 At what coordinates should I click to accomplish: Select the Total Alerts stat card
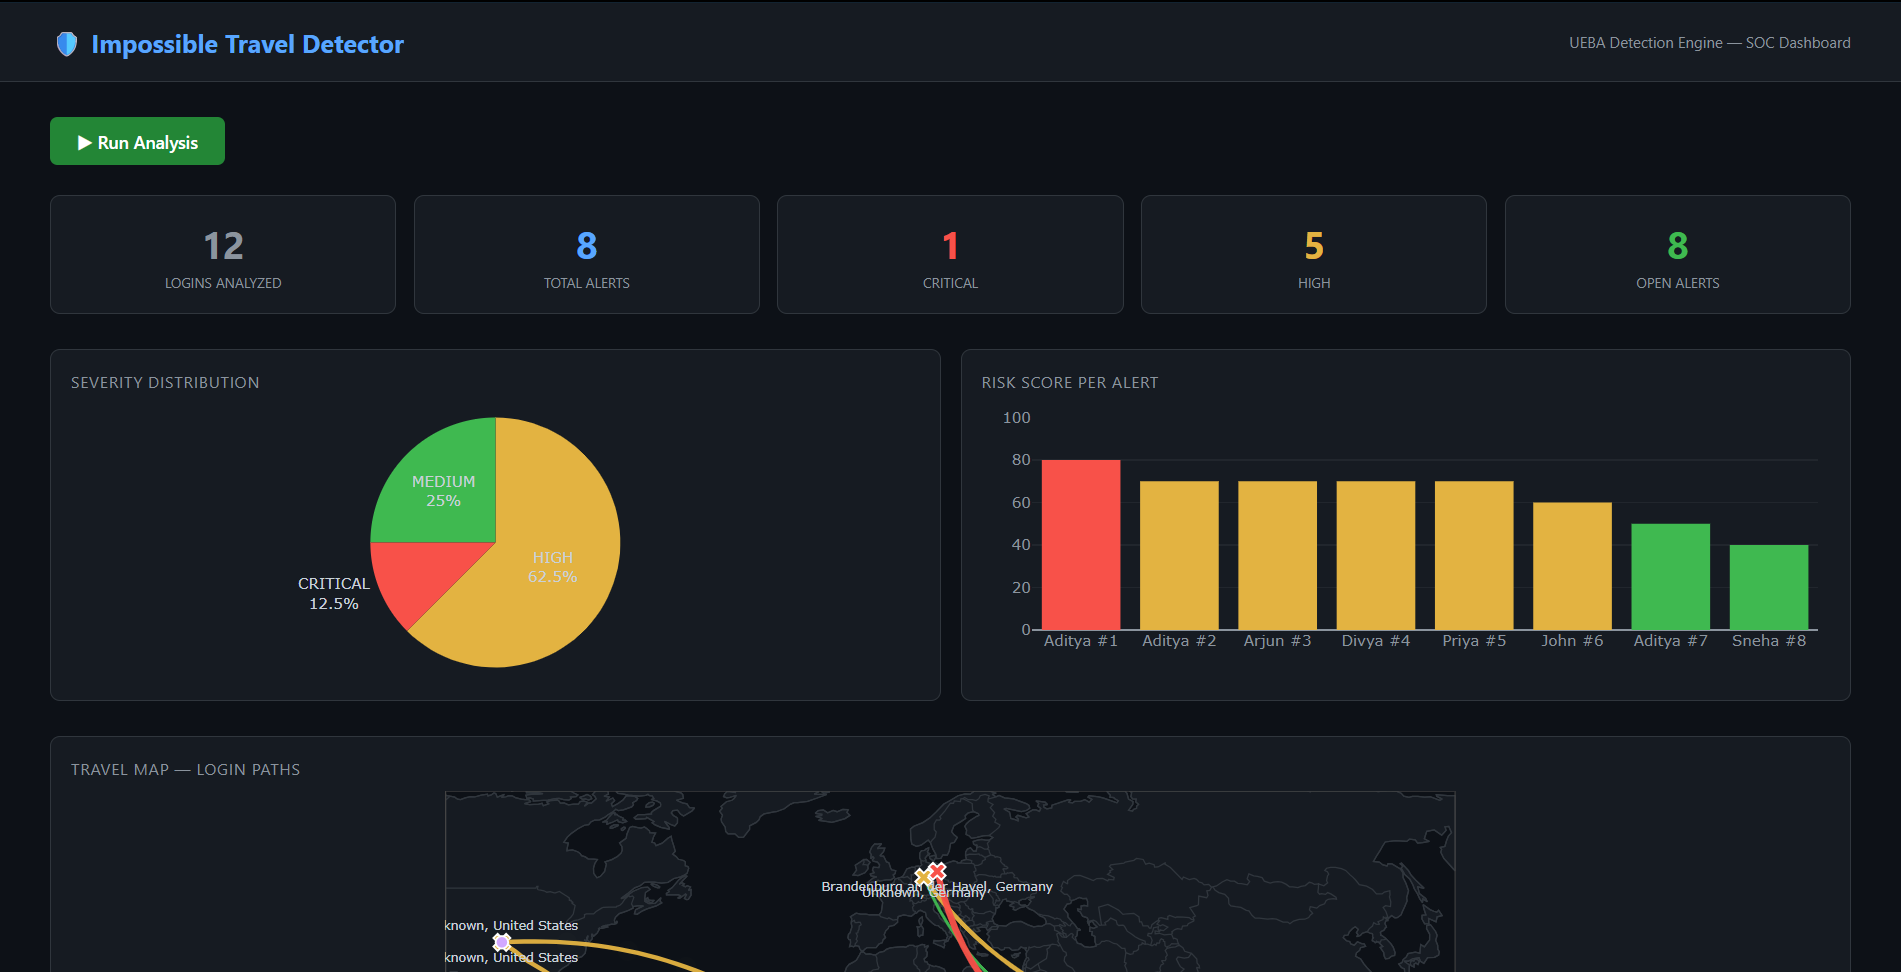(x=587, y=254)
